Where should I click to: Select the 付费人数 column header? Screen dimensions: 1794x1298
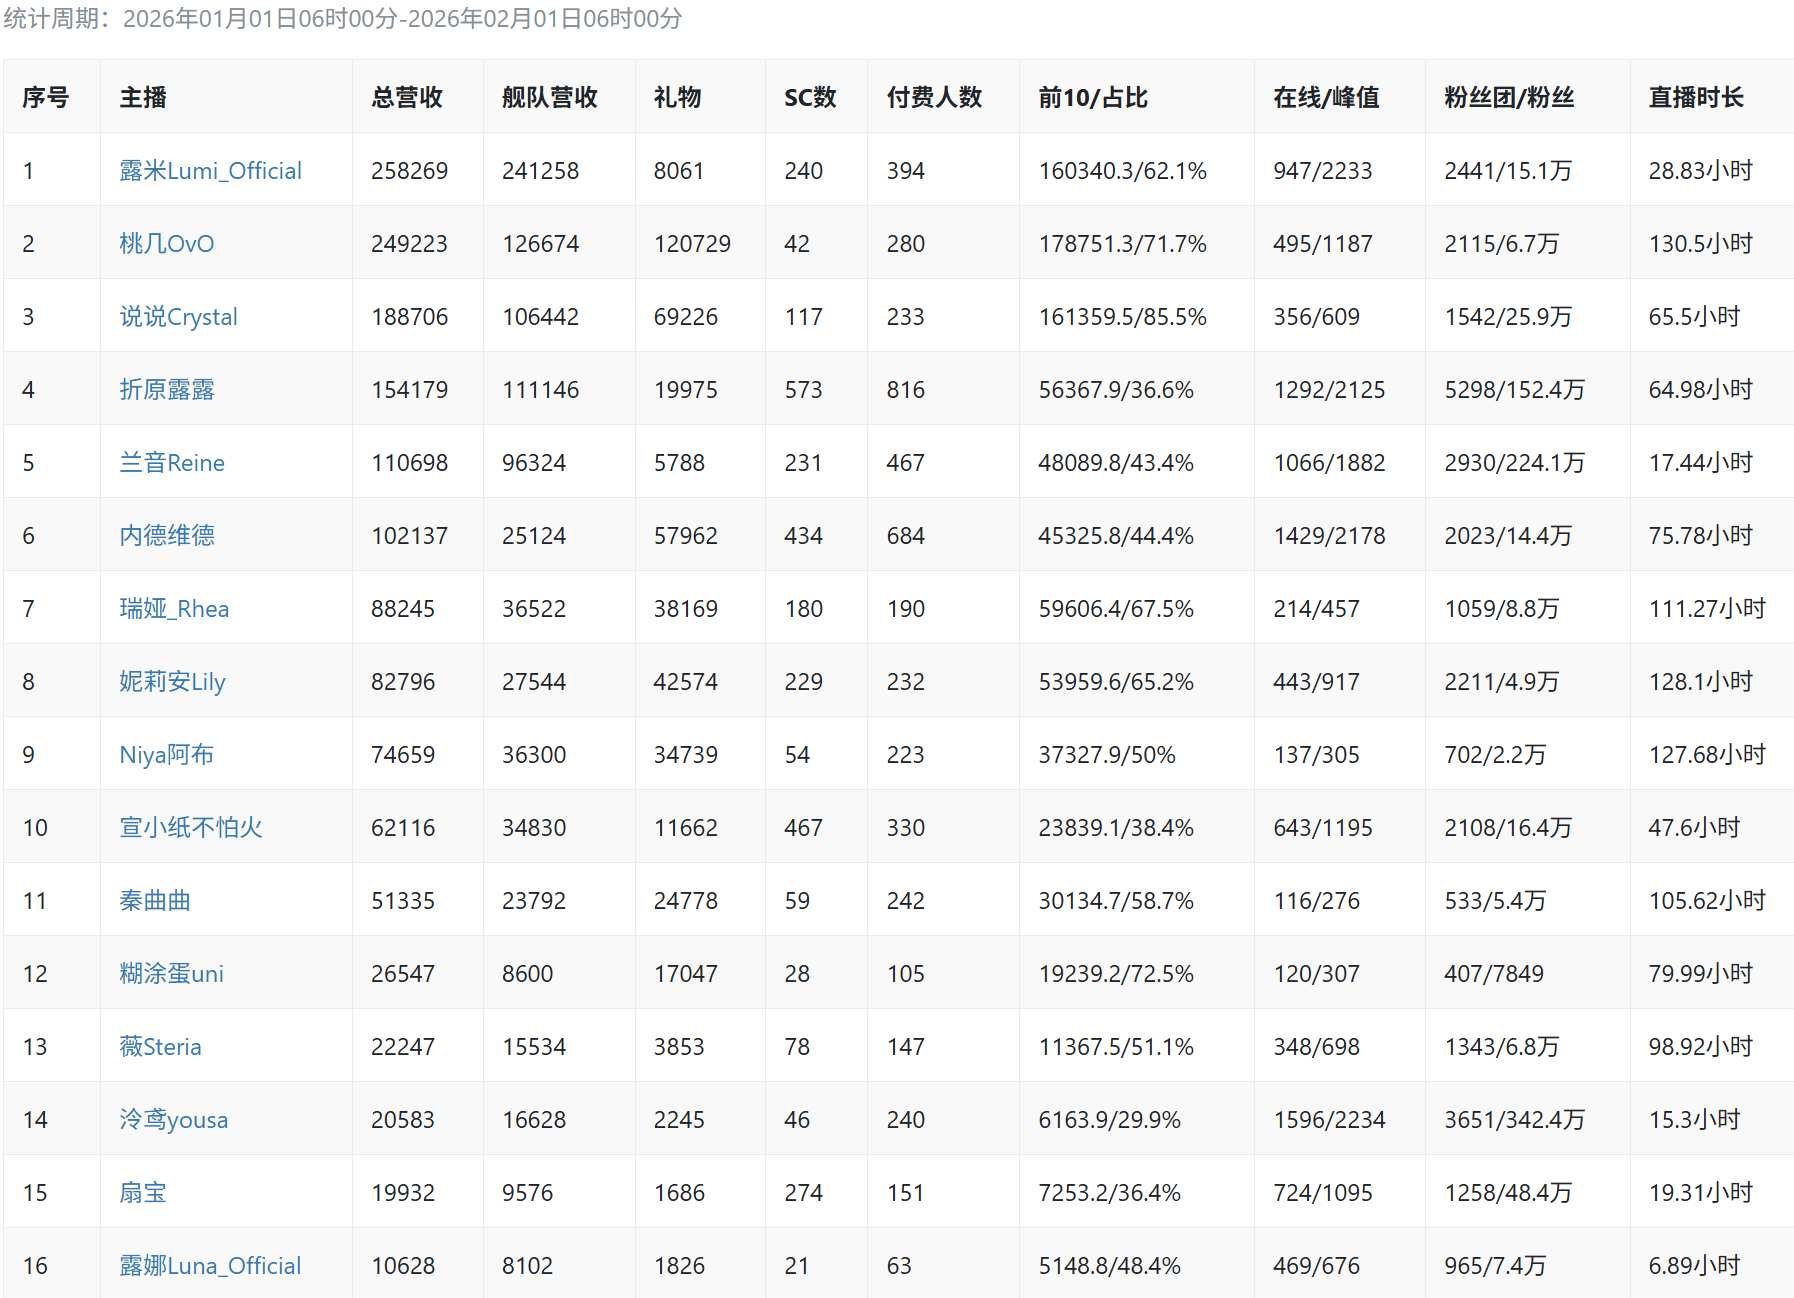click(x=934, y=97)
